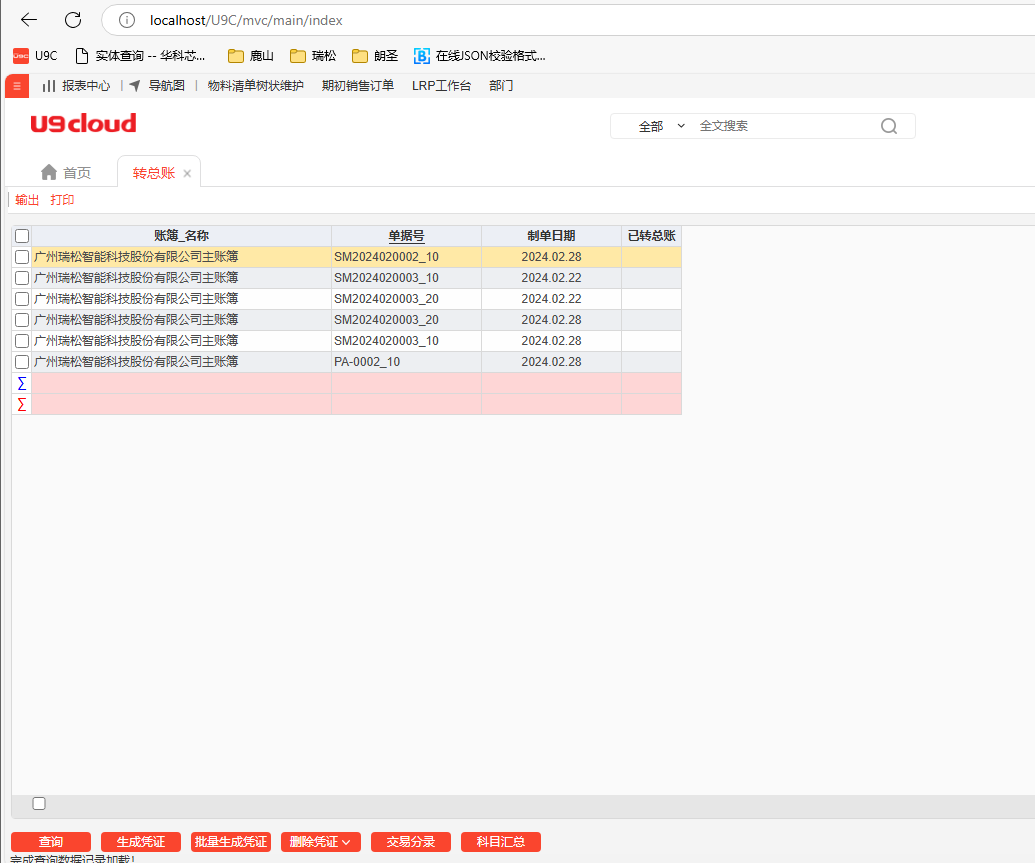Image resolution: width=1035 pixels, height=863 pixels.
Task: Open 报表中心 chart icon in toolbar
Action: (48, 86)
